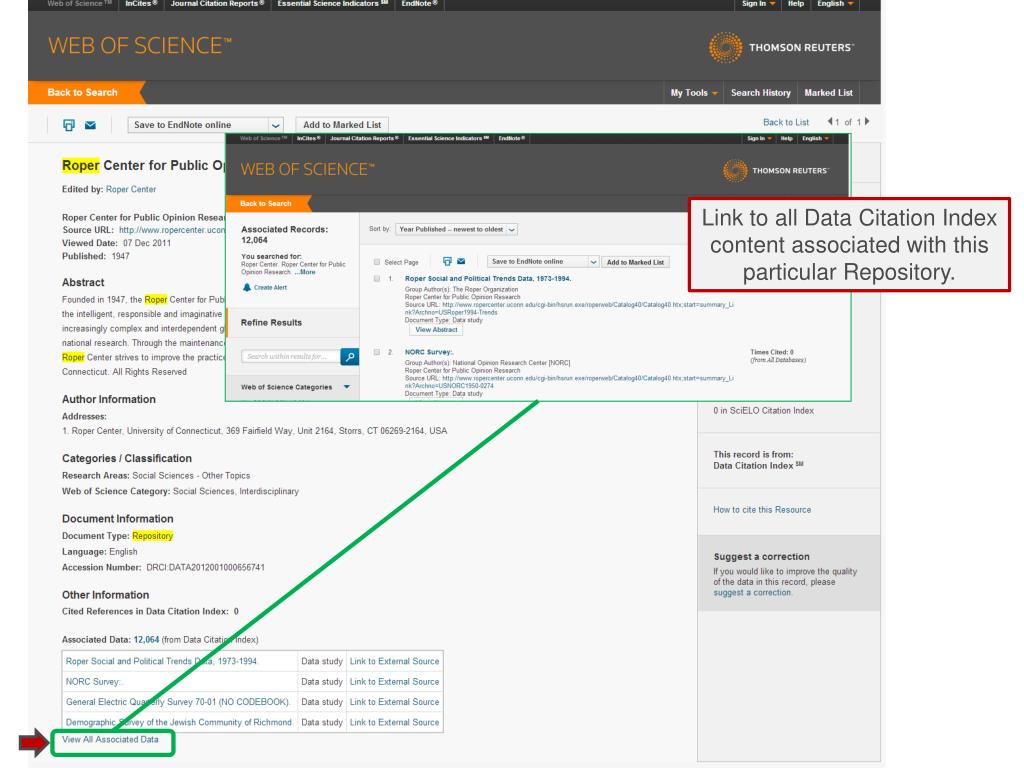
Task: Open the My Tools dropdown menu
Action: tap(694, 93)
